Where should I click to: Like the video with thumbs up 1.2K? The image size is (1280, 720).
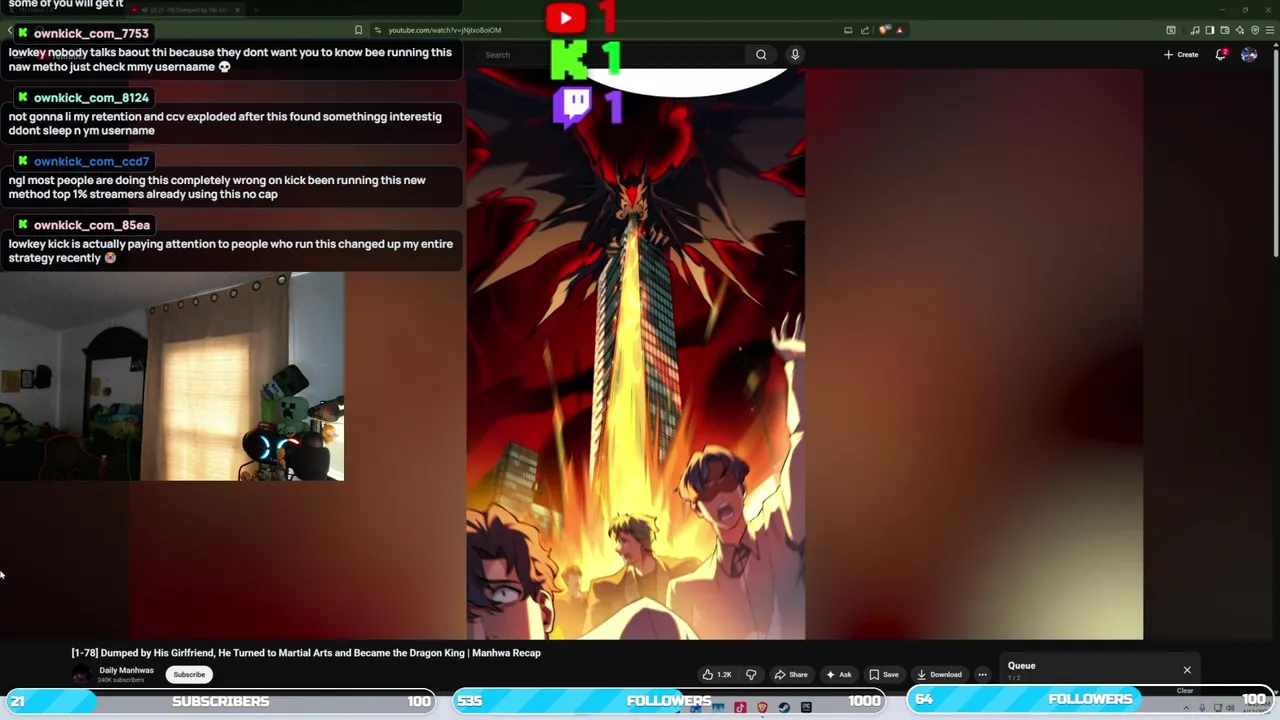[x=717, y=675]
